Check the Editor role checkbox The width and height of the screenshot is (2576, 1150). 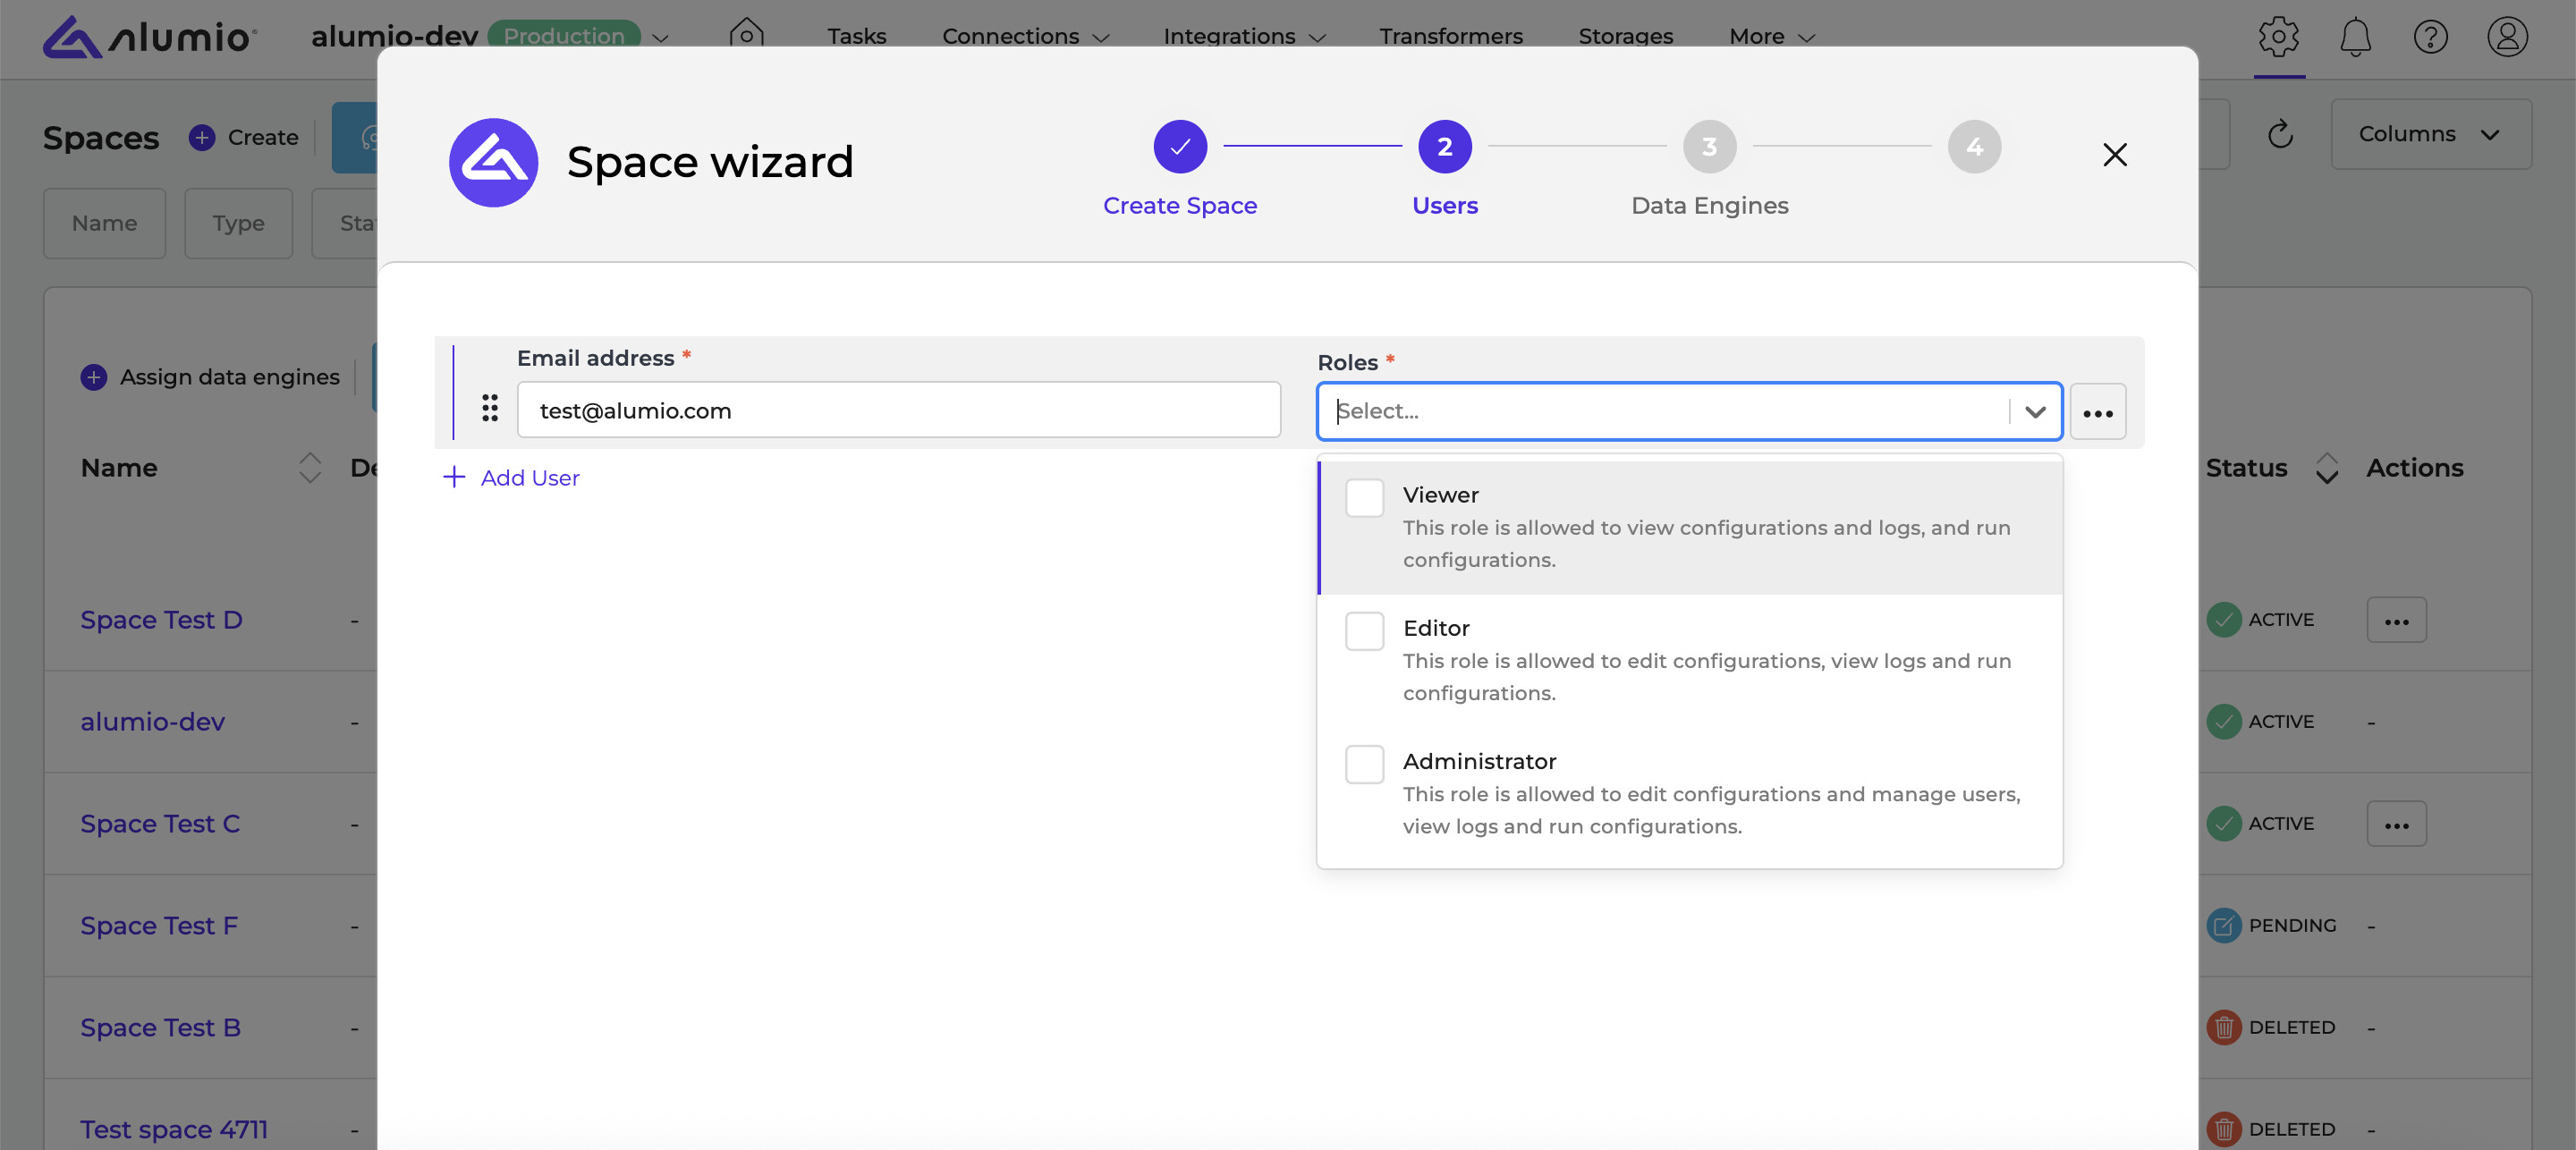click(x=1364, y=631)
